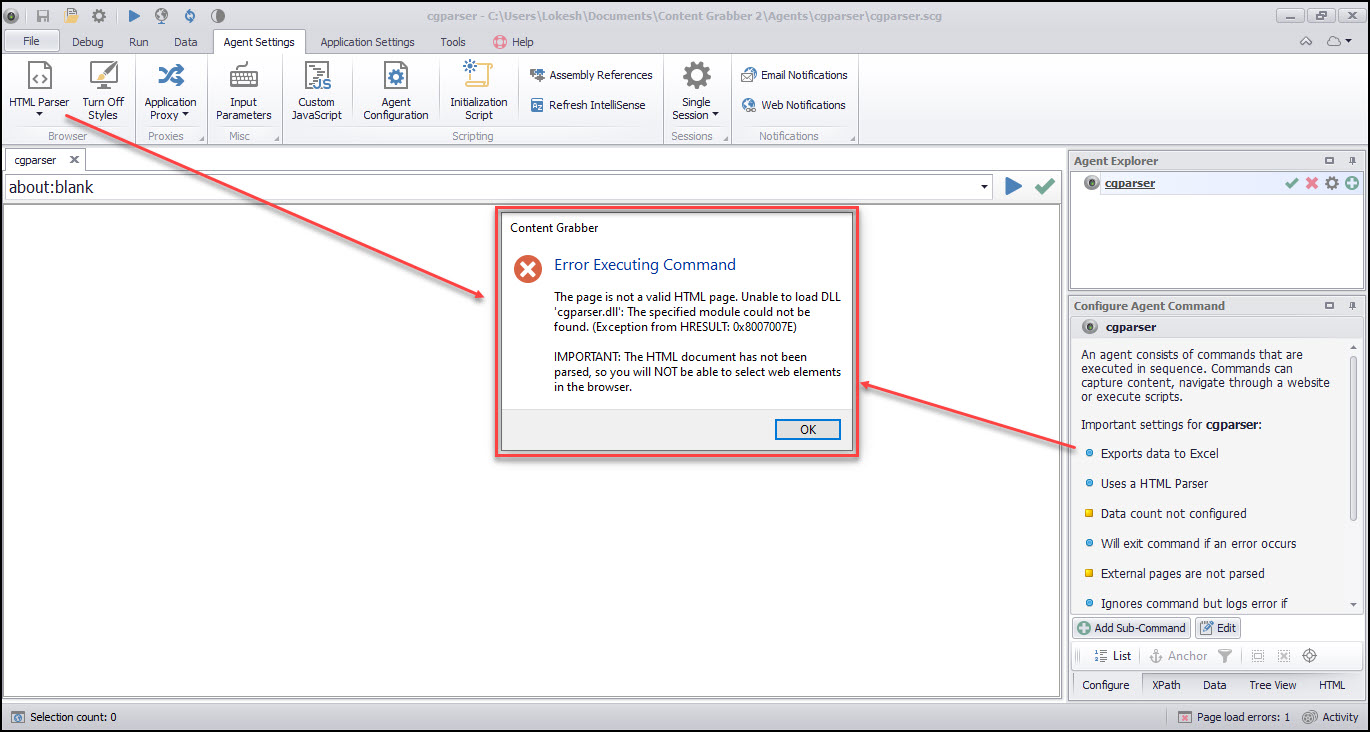This screenshot has width=1370, height=732.
Task: Click green checkmark beside address bar
Action: 1045,187
